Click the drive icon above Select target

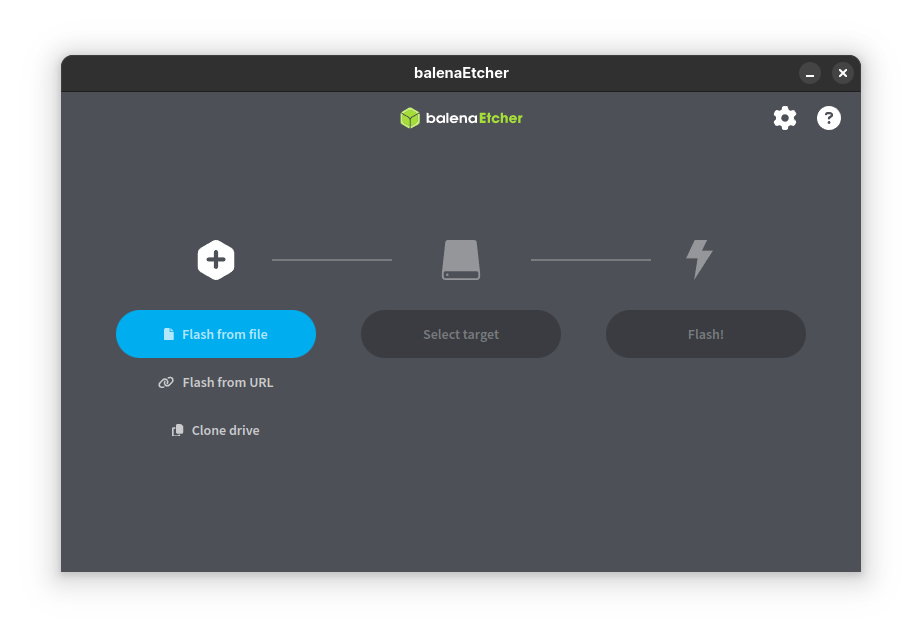[461, 260]
